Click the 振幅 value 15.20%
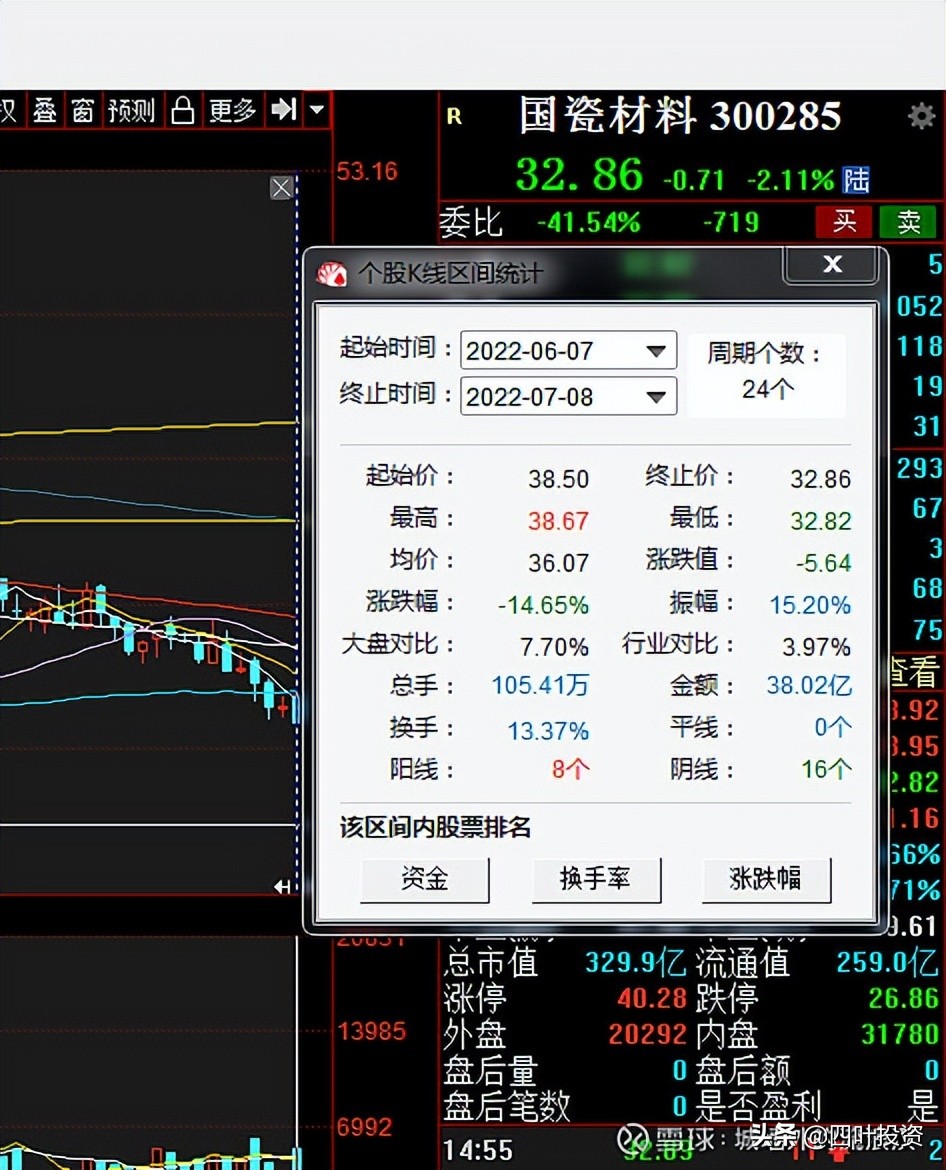This screenshot has height=1170, width=946. click(x=810, y=604)
